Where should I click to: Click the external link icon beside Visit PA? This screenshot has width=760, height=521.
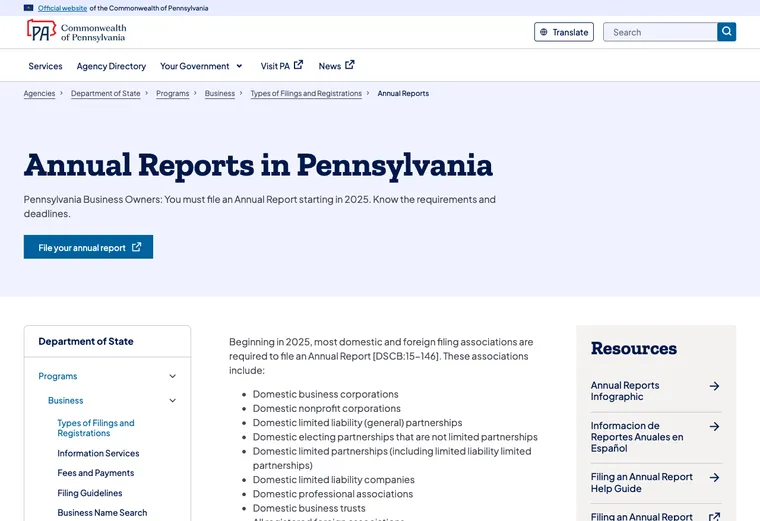pyautogui.click(x=299, y=65)
